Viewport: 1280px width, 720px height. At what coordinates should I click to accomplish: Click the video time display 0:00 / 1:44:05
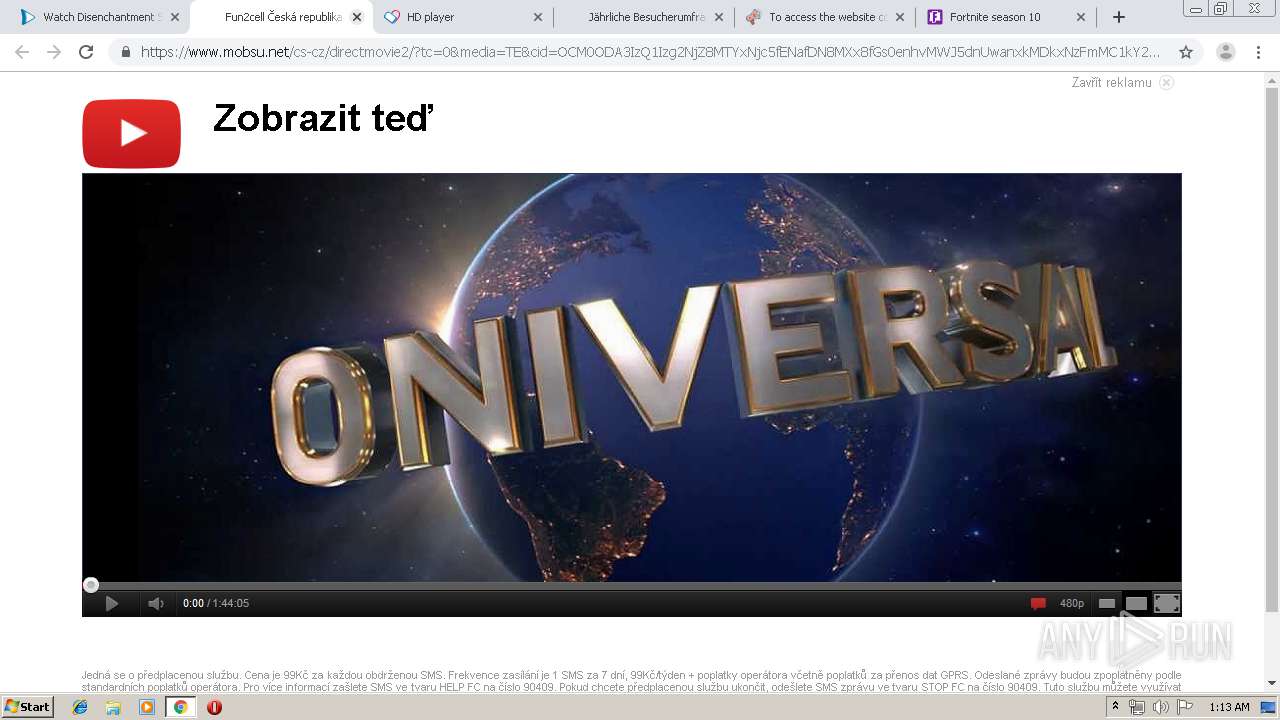click(x=216, y=603)
